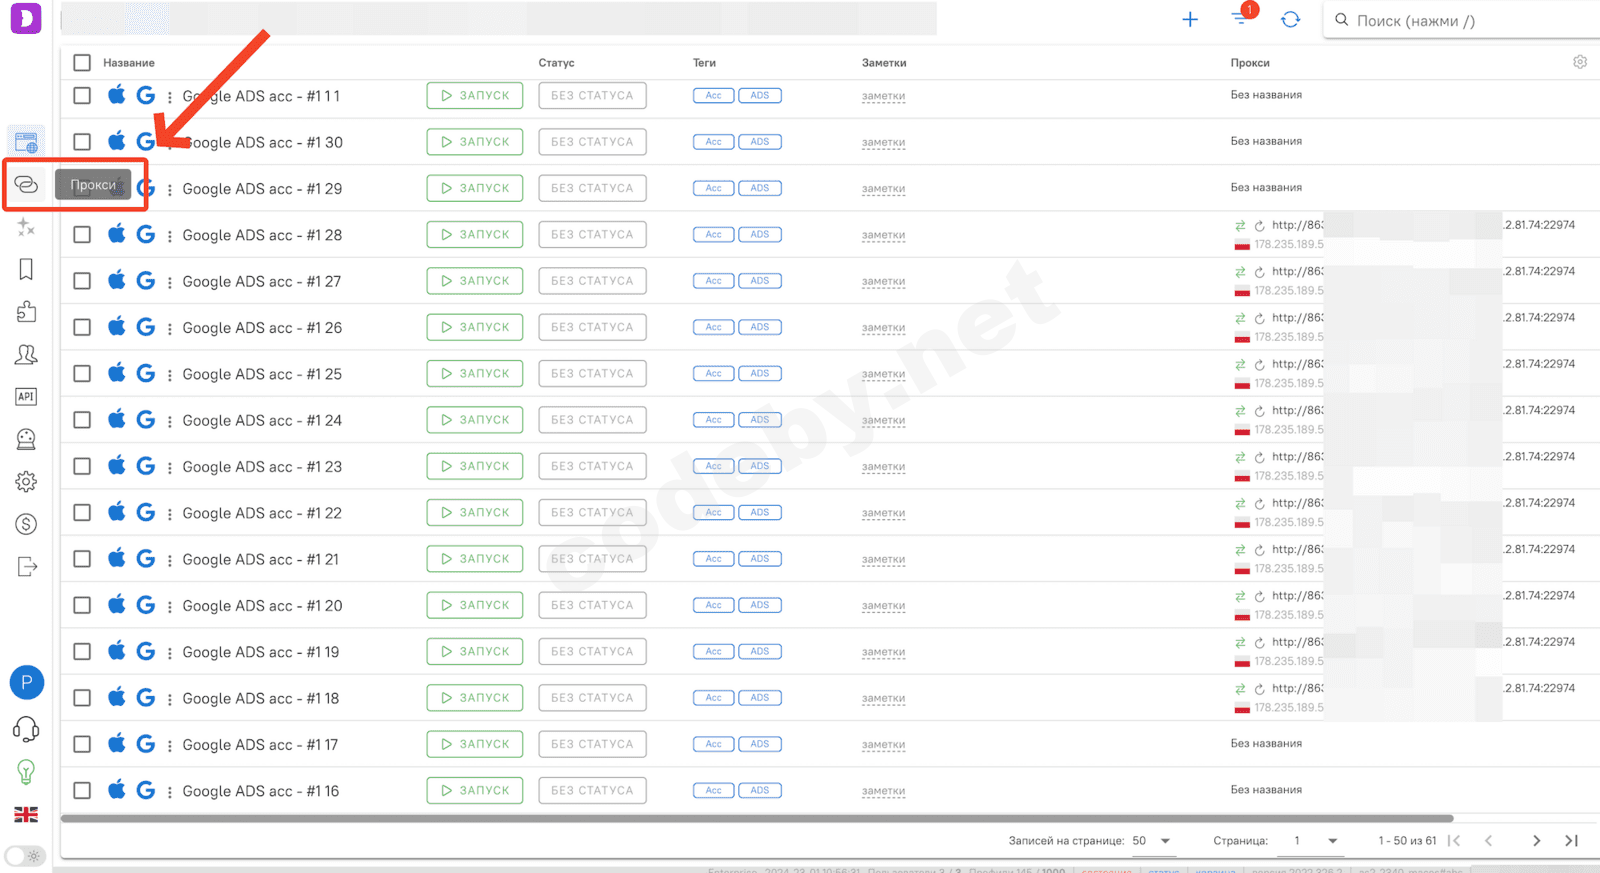This screenshot has width=1600, height=873.
Task: Select the Google ADS acc #1 28 checkbox
Action: click(x=82, y=235)
